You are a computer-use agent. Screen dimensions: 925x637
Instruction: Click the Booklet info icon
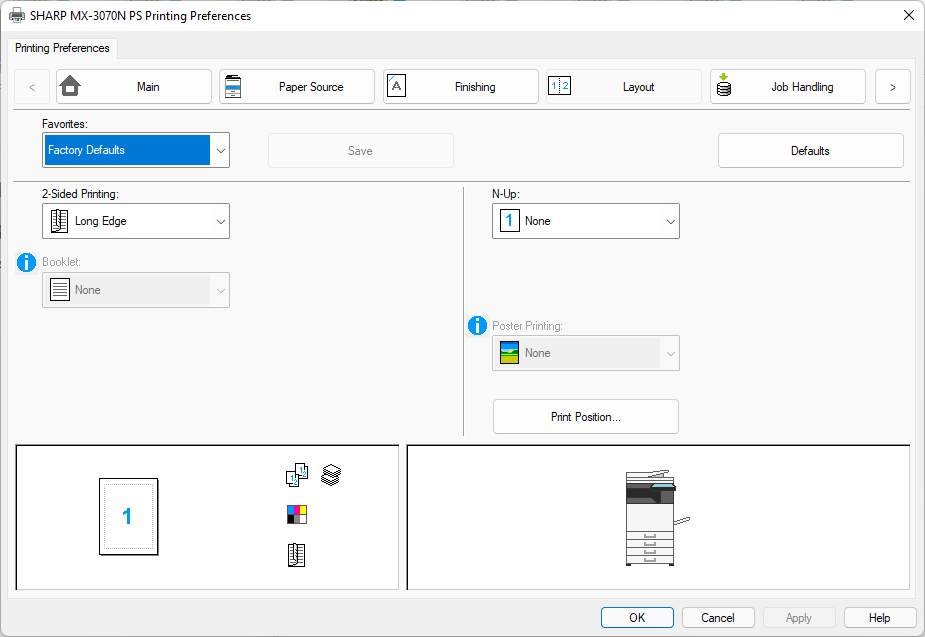(x=27, y=263)
